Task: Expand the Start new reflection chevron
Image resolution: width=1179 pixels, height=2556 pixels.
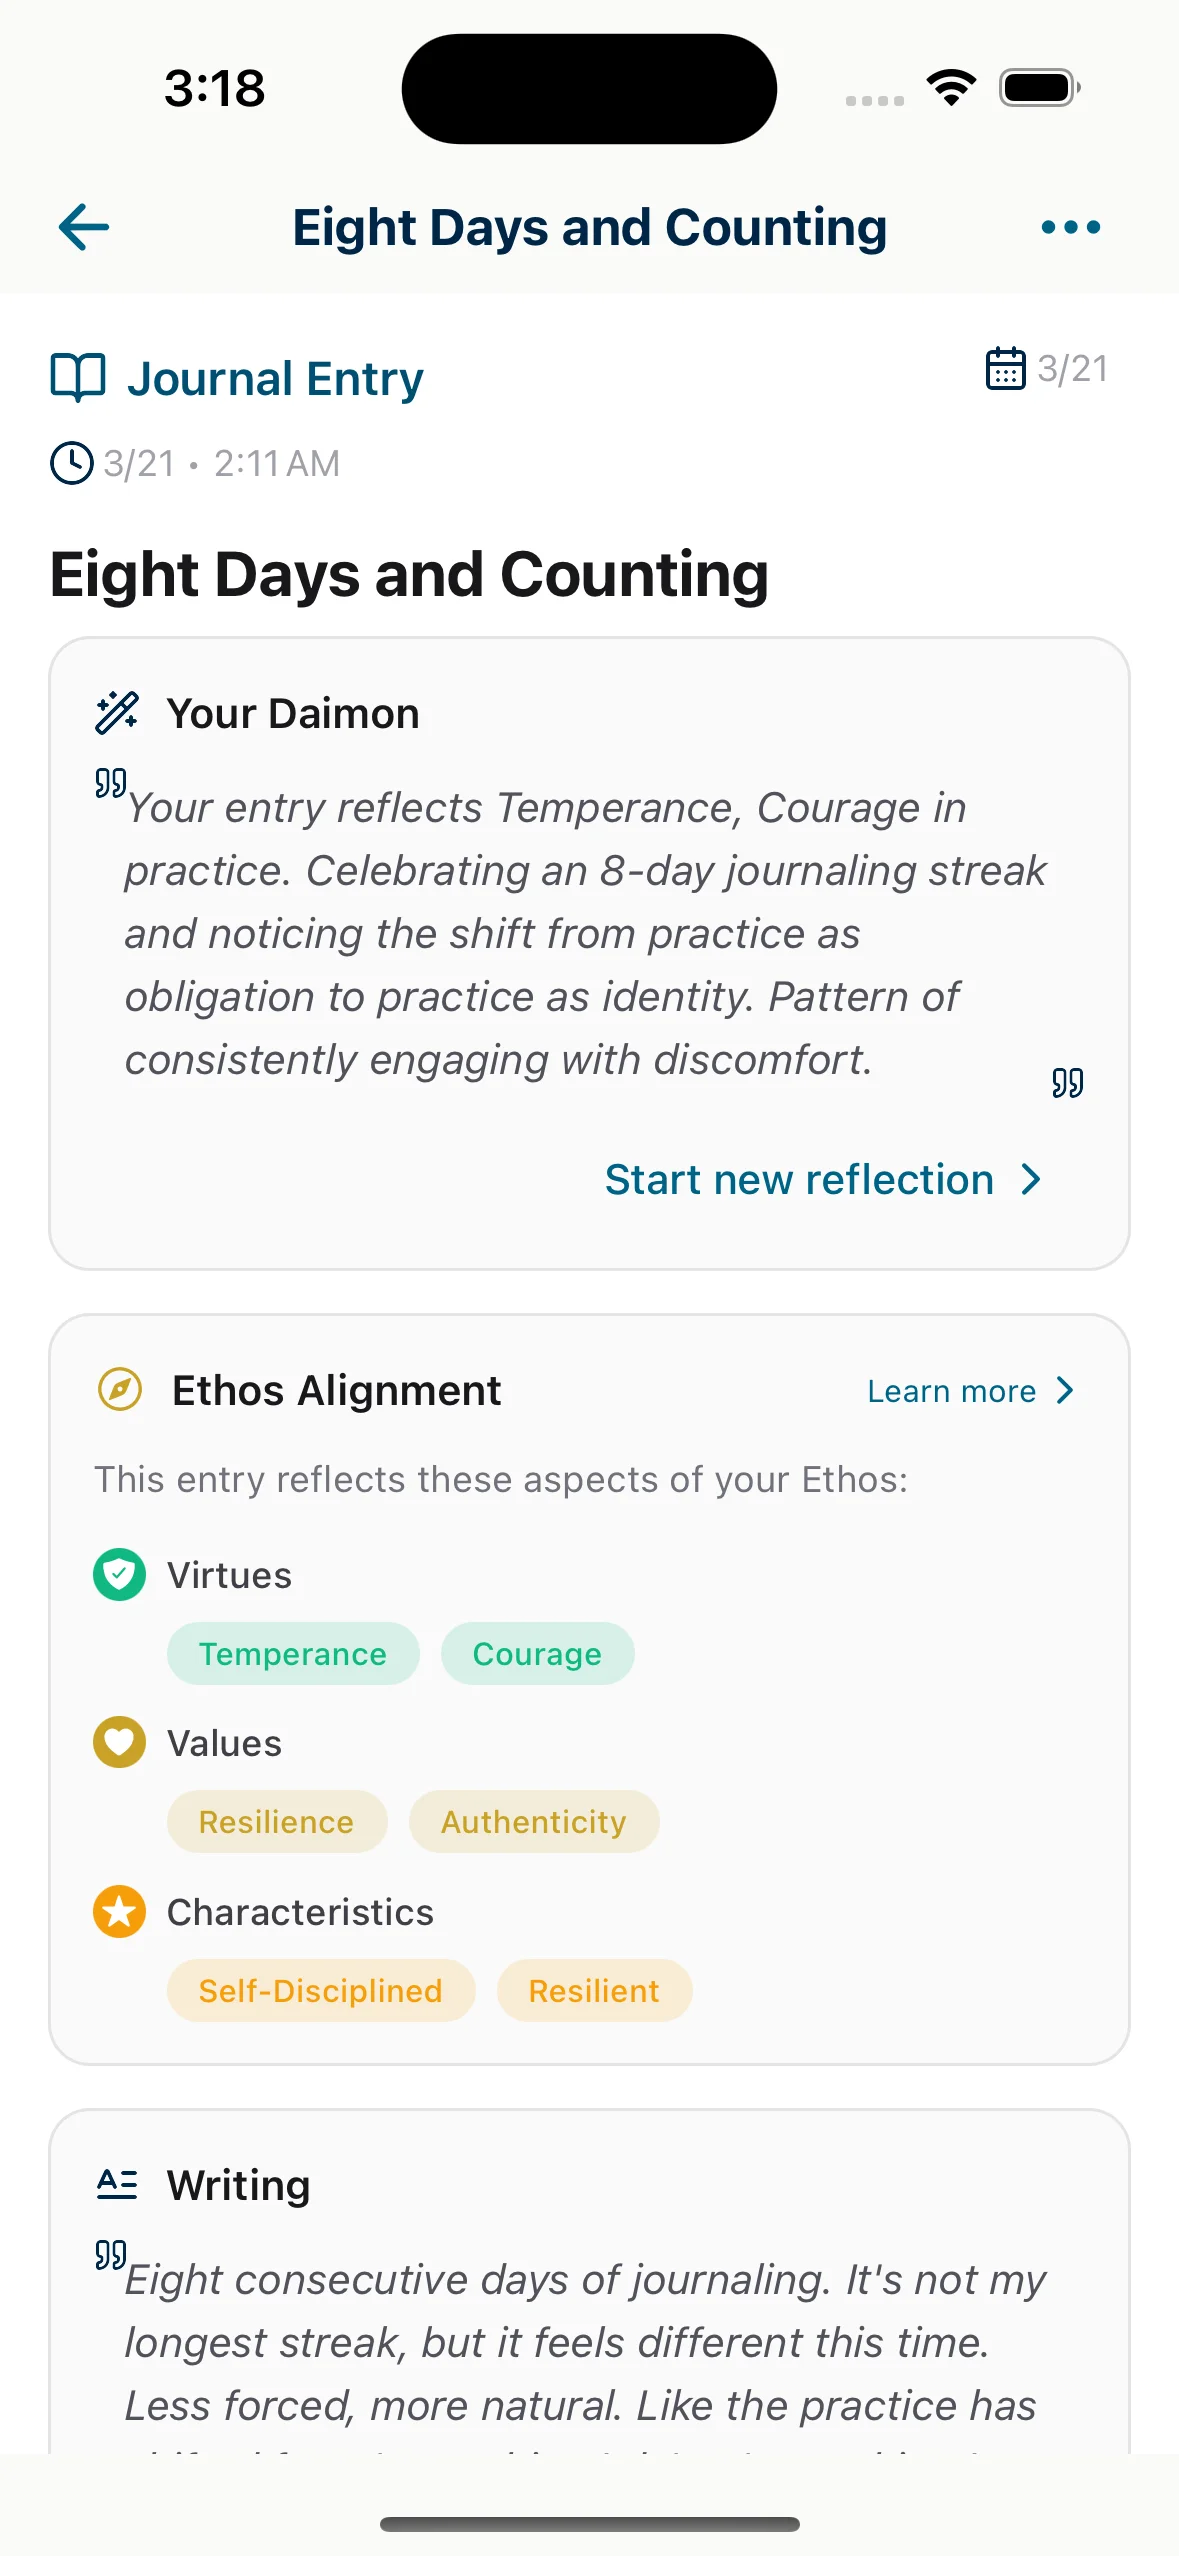Action: (1029, 1180)
